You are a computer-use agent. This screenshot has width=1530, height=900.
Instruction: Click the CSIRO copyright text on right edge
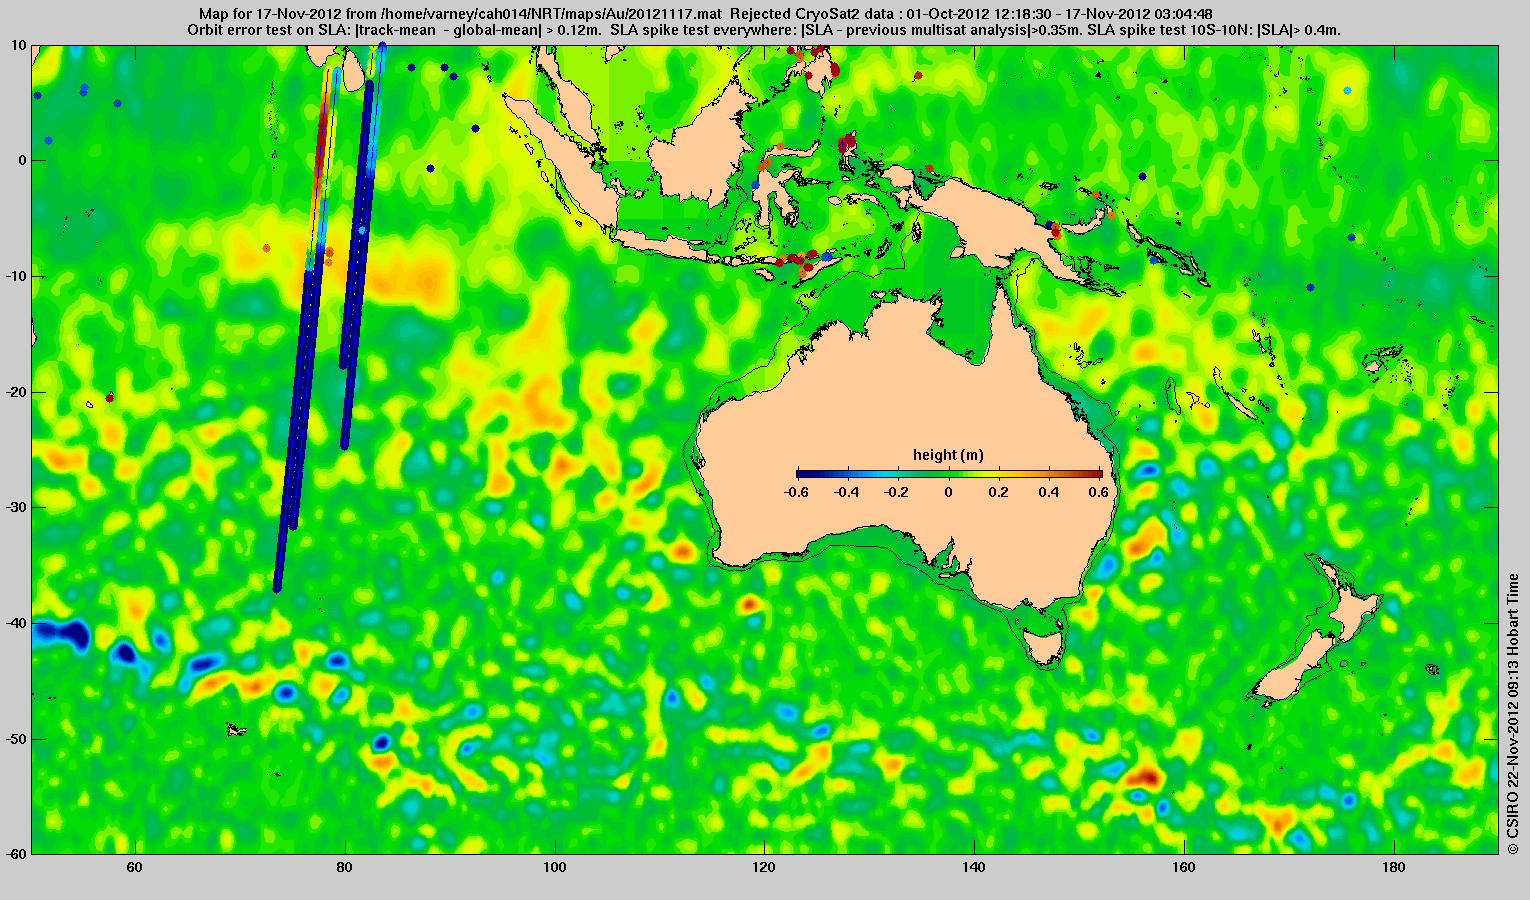tap(1513, 713)
